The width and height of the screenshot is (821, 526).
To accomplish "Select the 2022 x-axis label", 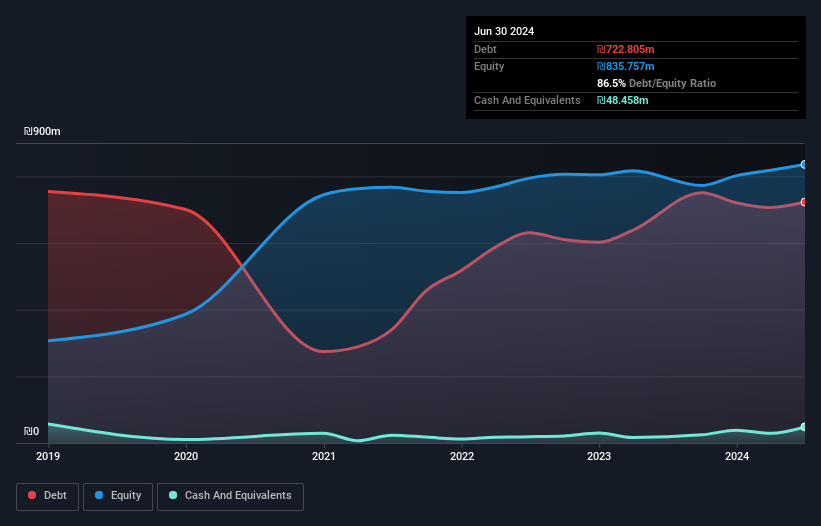I will pos(462,456).
